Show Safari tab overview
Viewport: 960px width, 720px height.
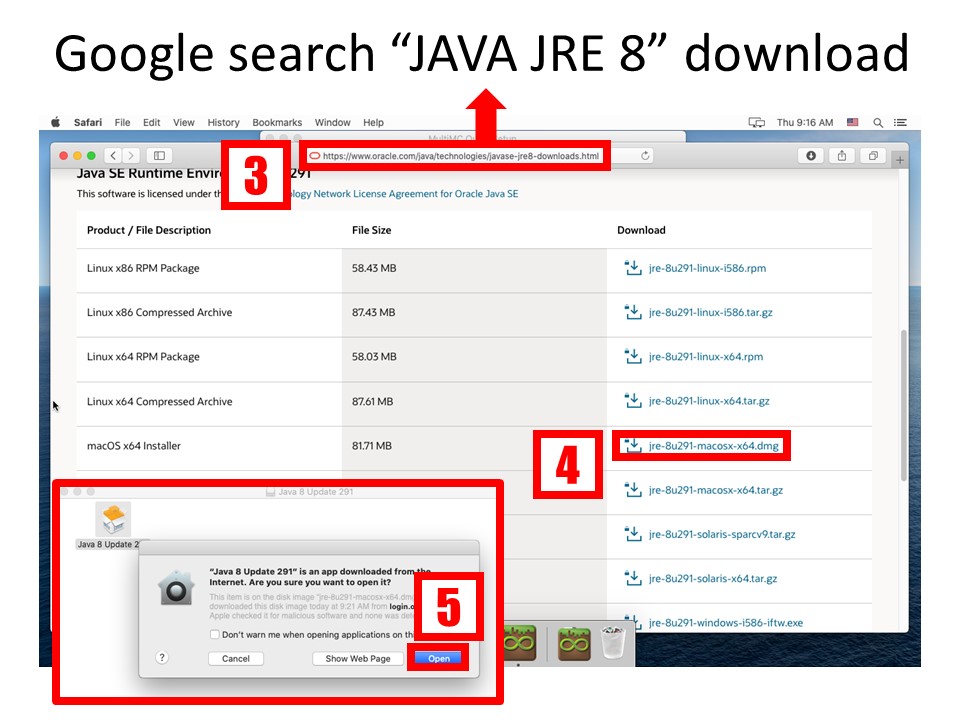click(x=873, y=156)
